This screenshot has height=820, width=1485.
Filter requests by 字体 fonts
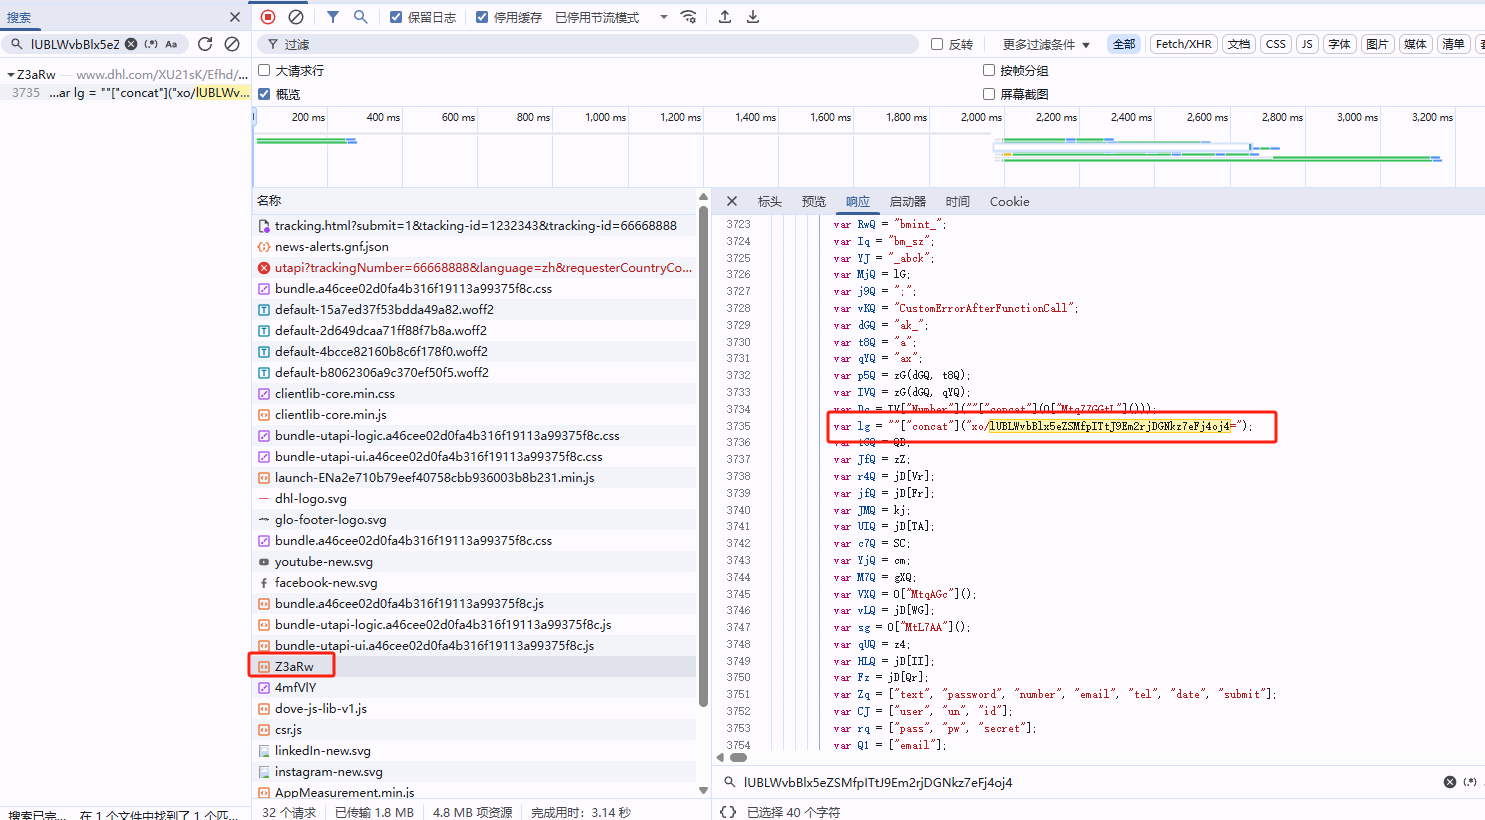(1340, 44)
